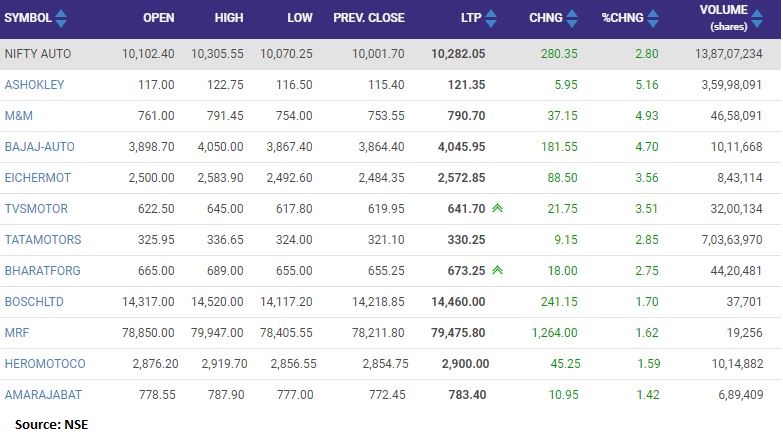This screenshot has width=783, height=439.
Task: Click NIFTY AUTO volume 13,87,07,234
Action: [729, 54]
